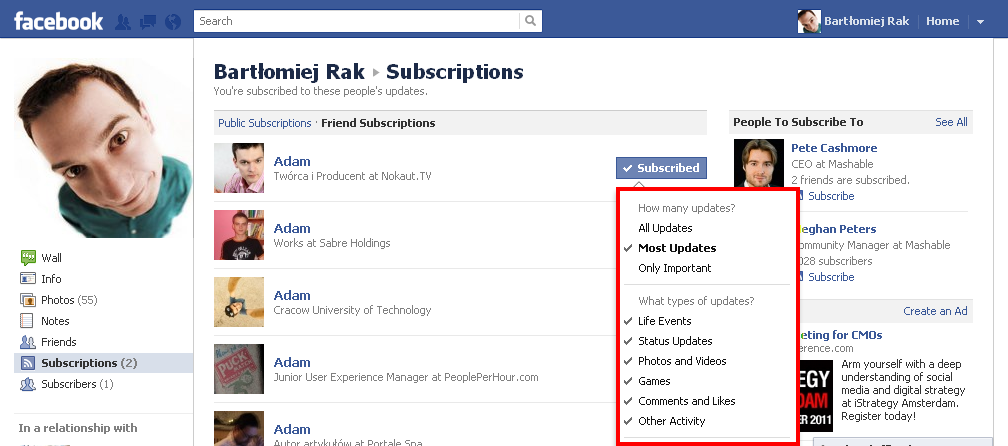
Task: Focus the Search input field
Action: (357, 21)
